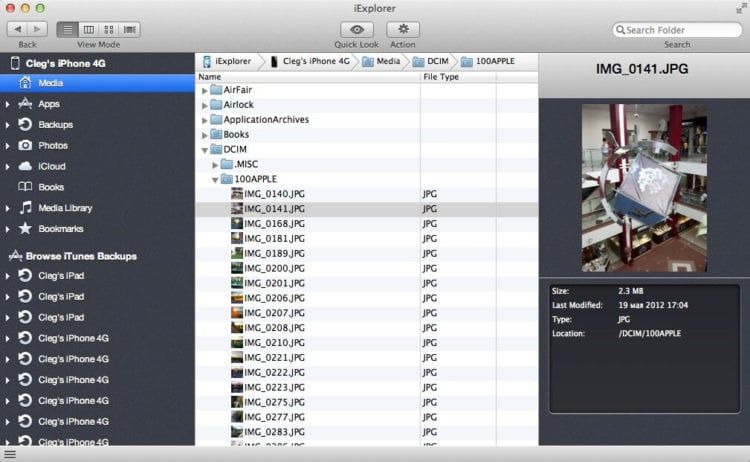Select IMG_0200.JPG file thumbnail icon
Image resolution: width=750 pixels, height=462 pixels.
[237, 267]
